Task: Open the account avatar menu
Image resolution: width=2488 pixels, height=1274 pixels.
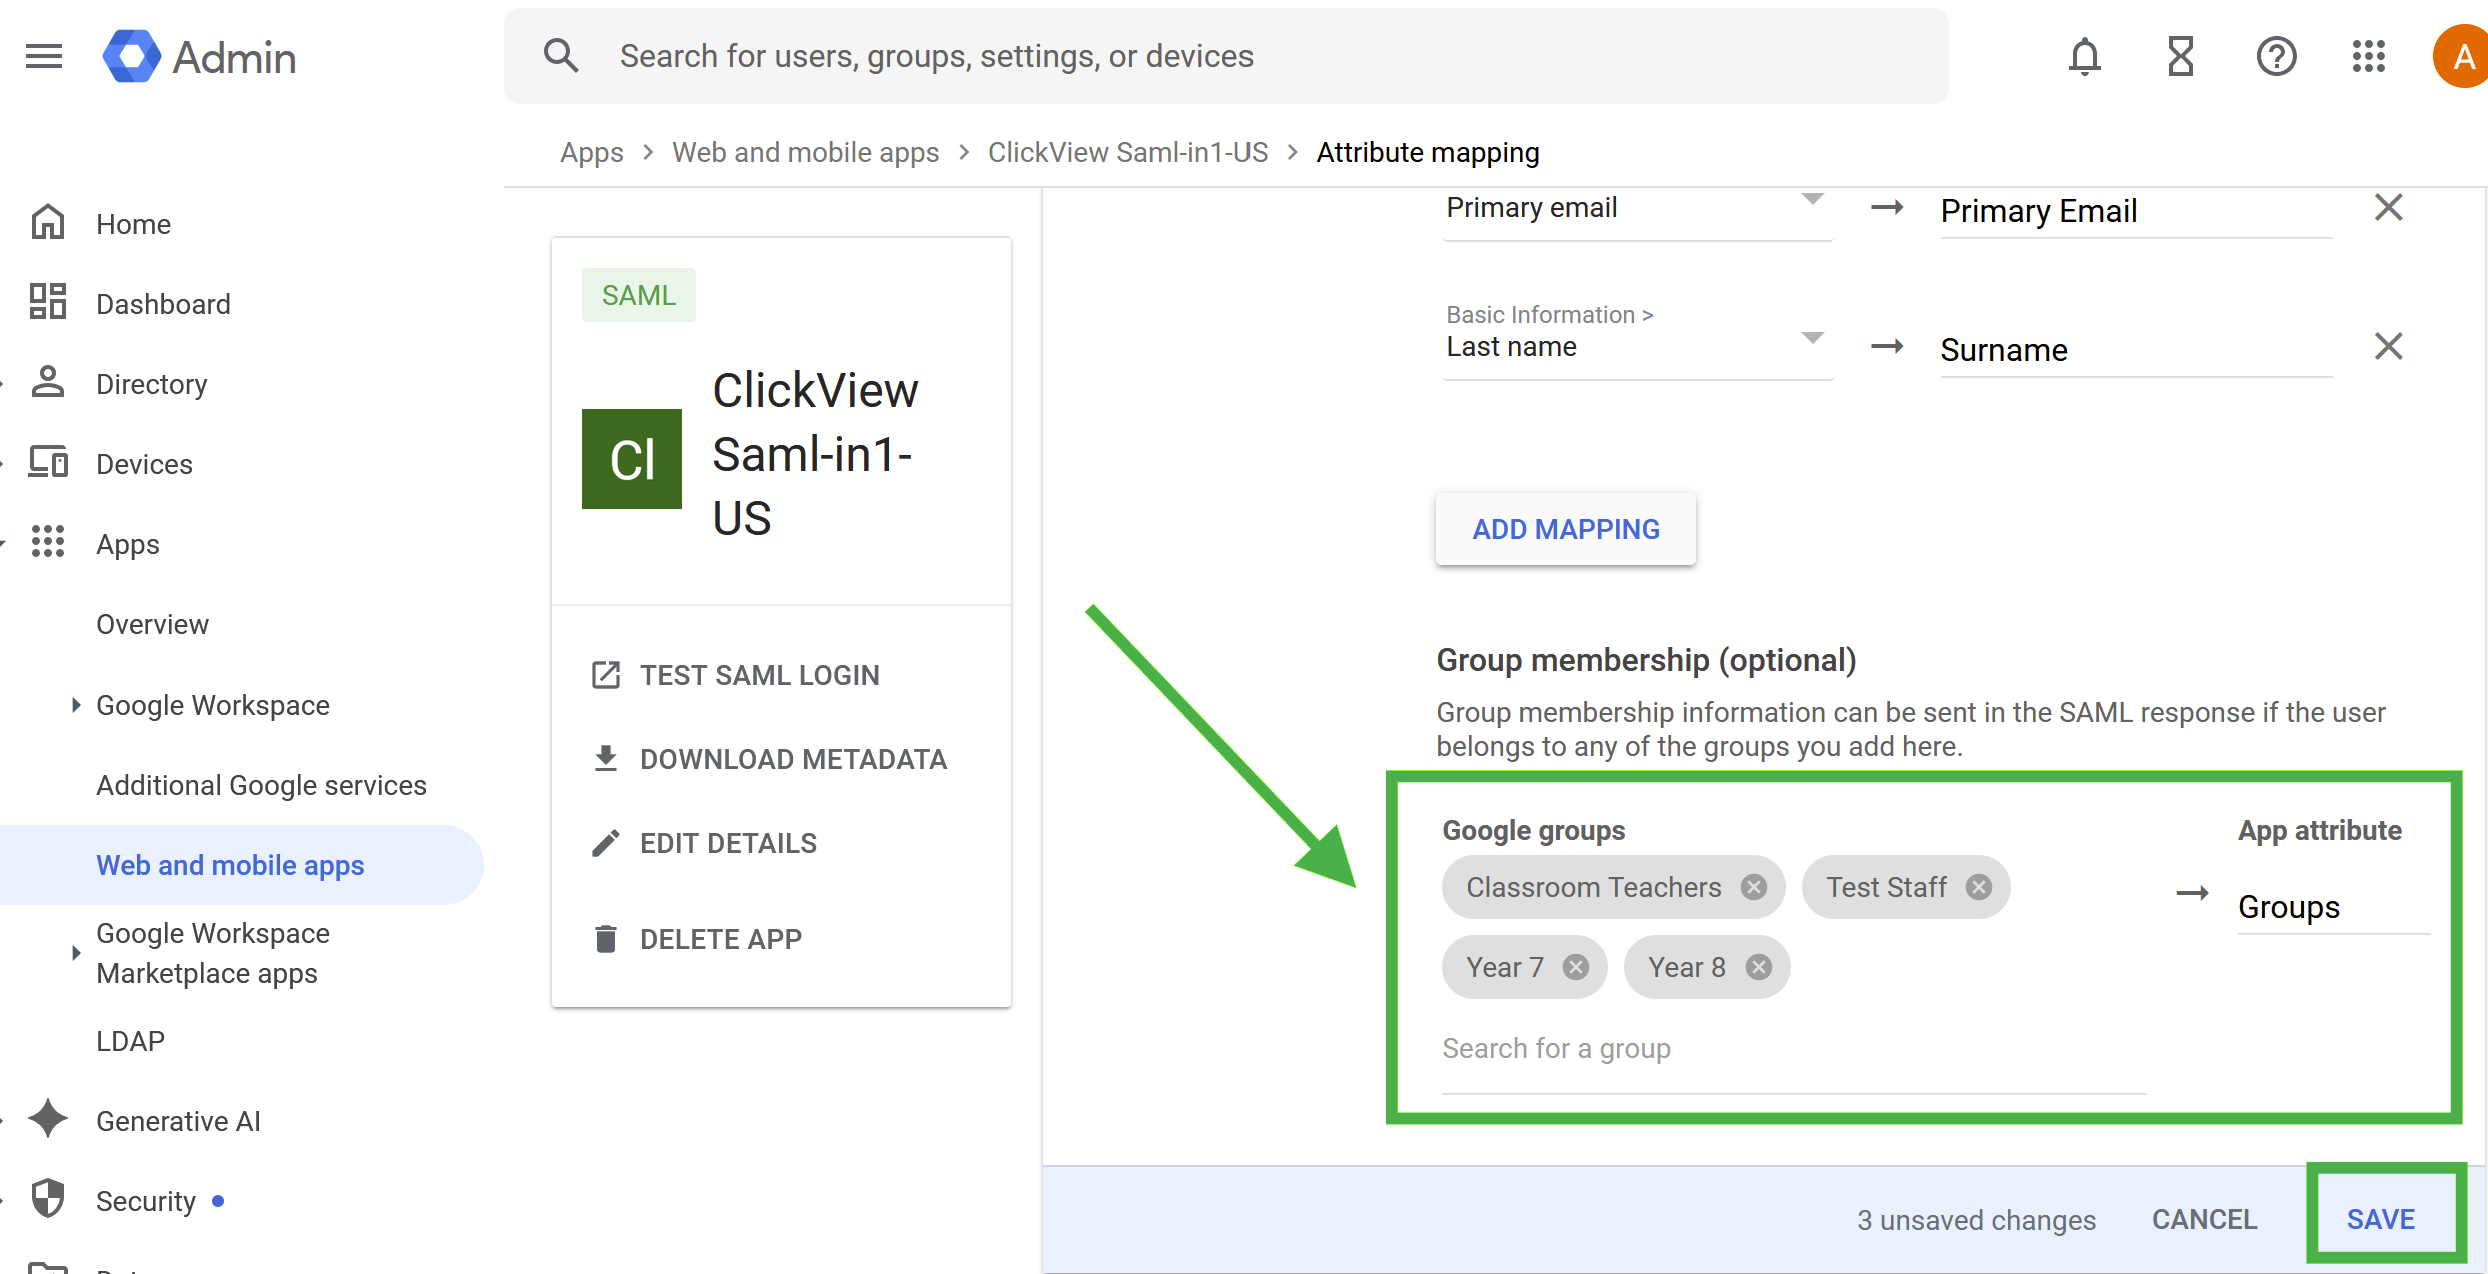Action: (2461, 57)
